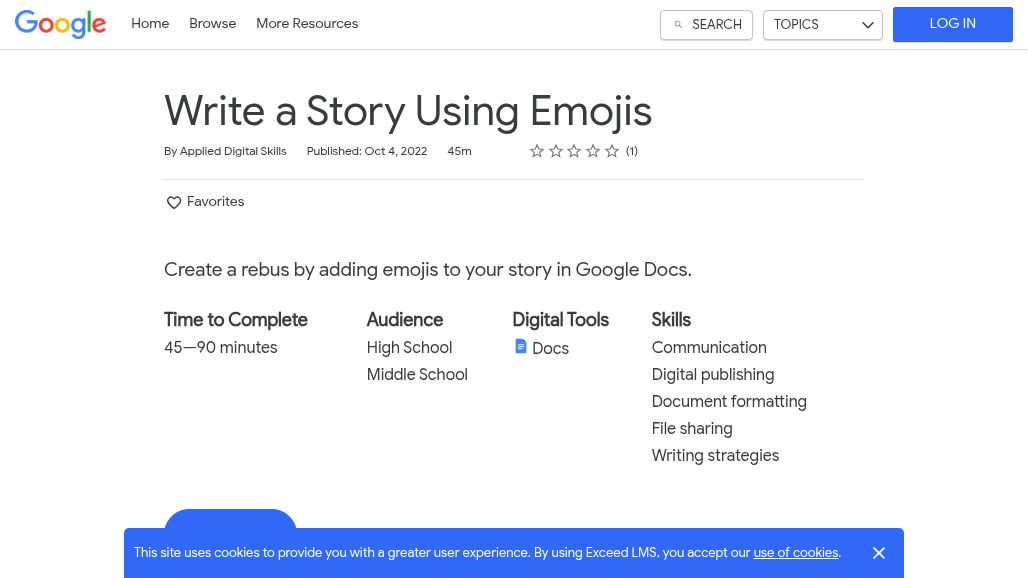Open the use of cookies link

pyautogui.click(x=796, y=552)
